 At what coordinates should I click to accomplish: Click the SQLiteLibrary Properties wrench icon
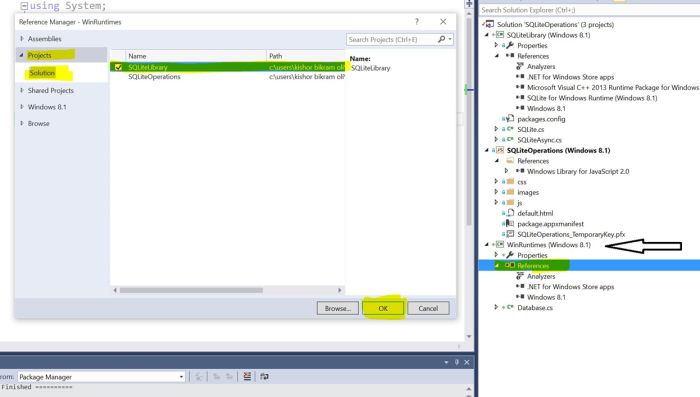510,45
